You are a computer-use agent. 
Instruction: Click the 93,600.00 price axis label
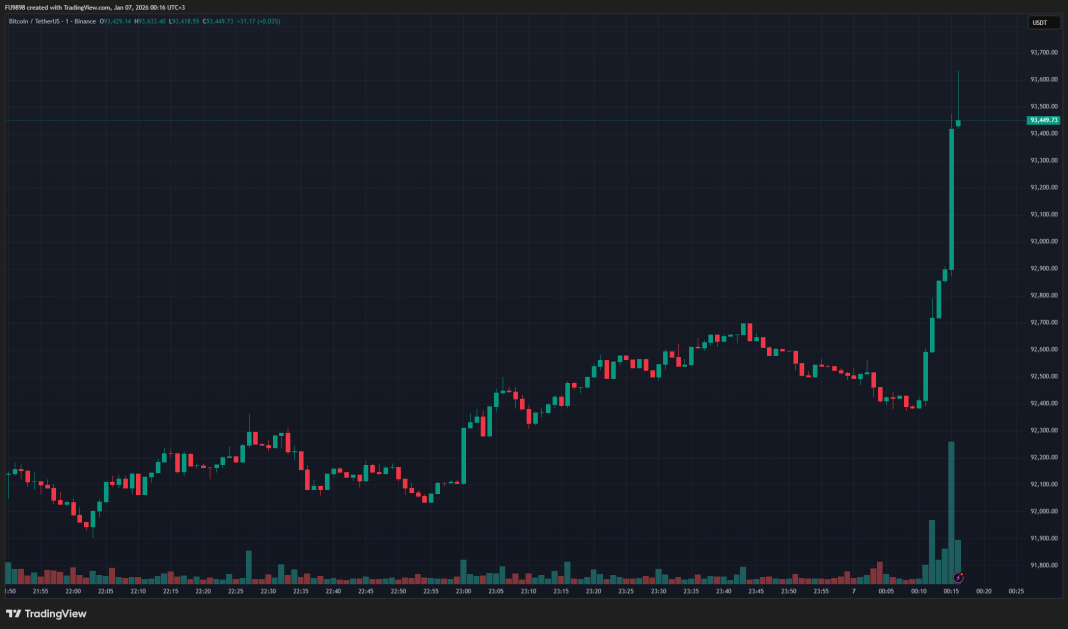[x=1043, y=79]
